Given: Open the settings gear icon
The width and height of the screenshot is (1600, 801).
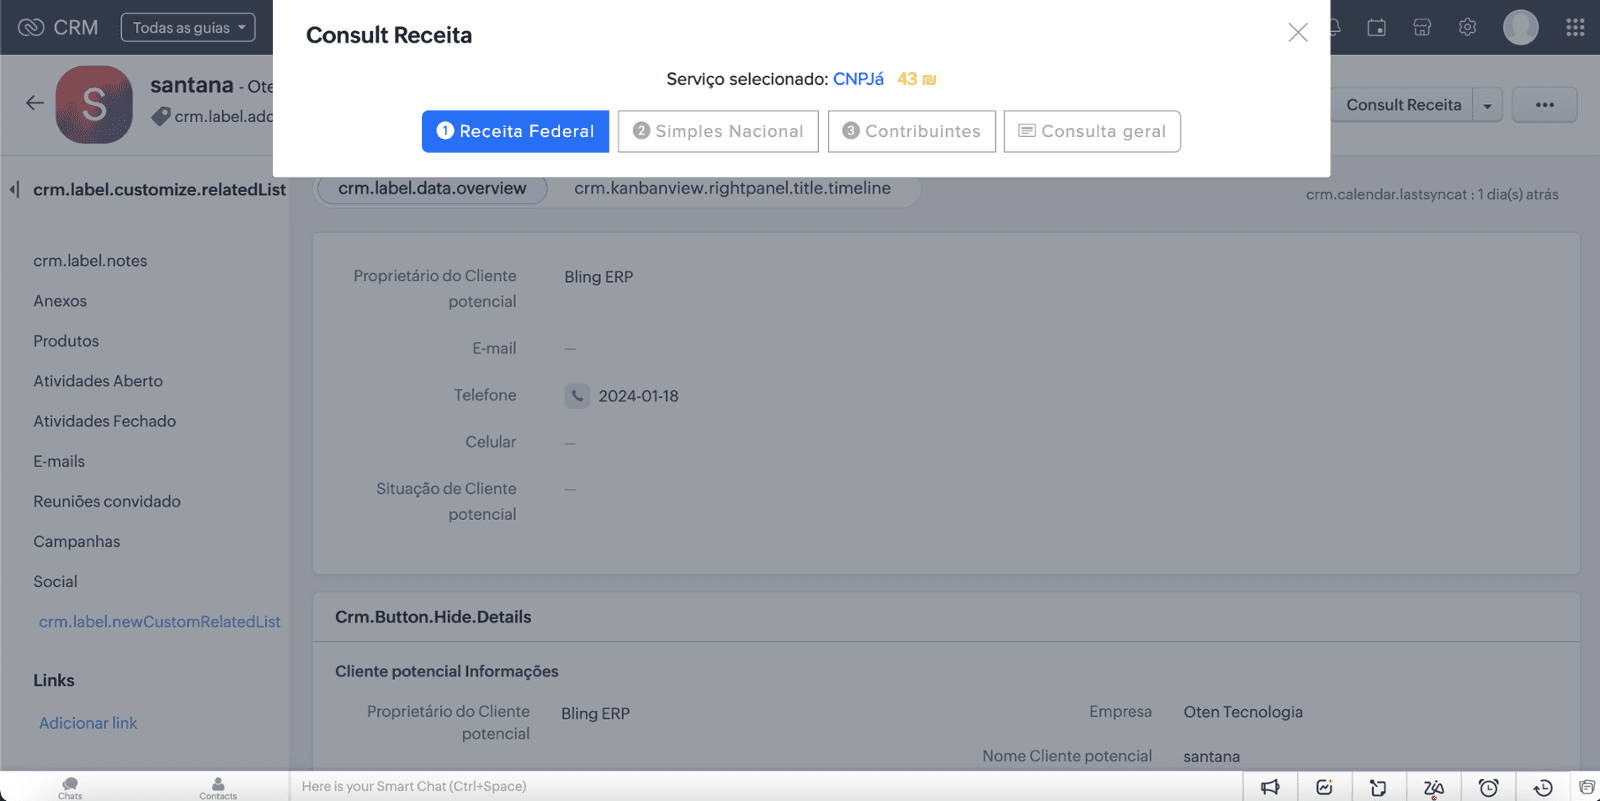Looking at the screenshot, I should tap(1467, 28).
